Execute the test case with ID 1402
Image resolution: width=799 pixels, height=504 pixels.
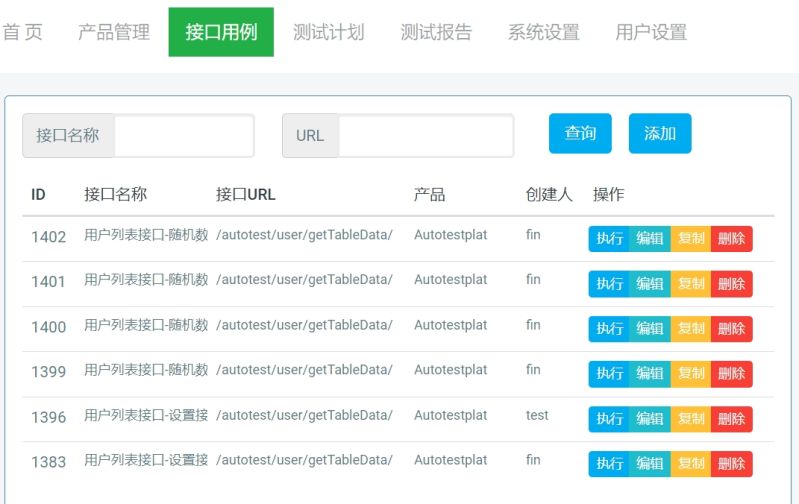click(x=609, y=238)
